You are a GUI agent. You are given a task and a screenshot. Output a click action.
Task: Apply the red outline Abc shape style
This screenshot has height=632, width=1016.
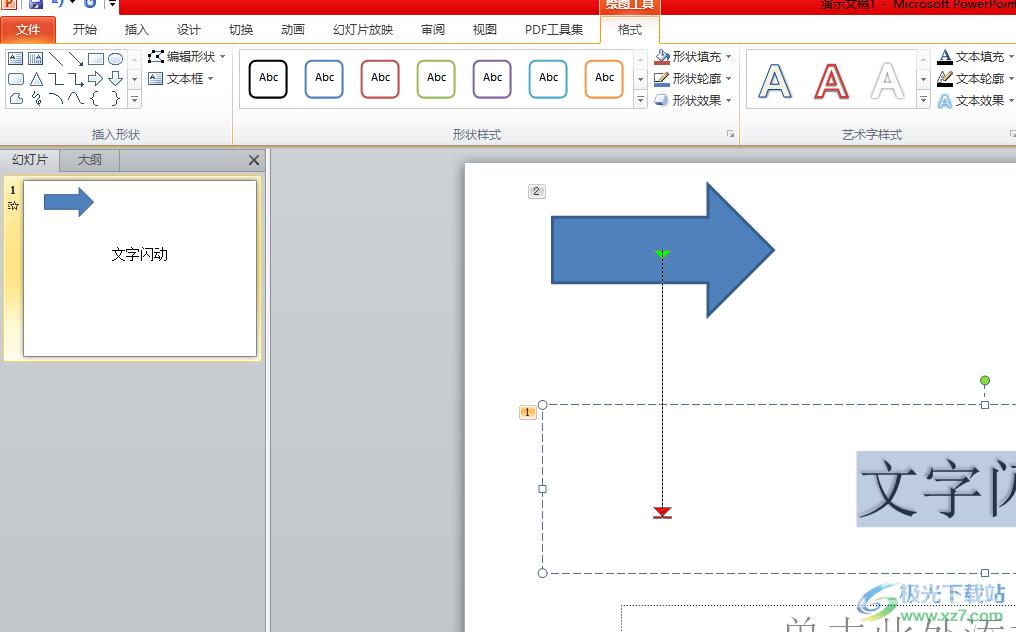point(380,78)
